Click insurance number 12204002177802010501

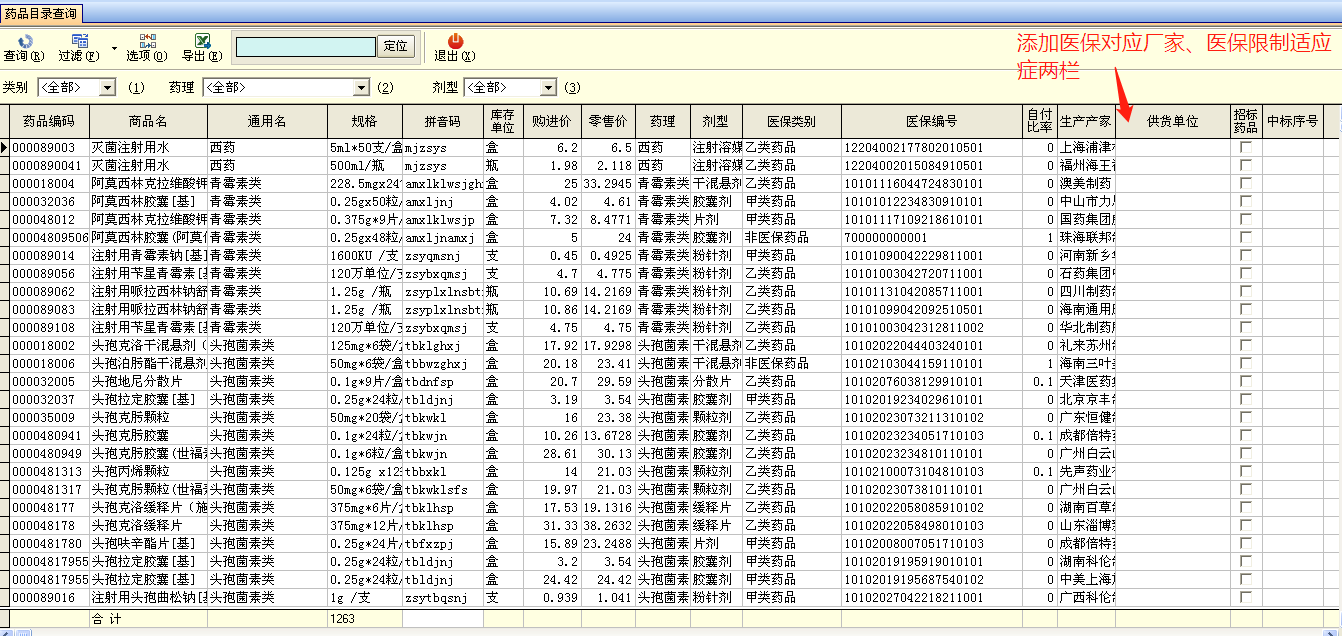click(x=932, y=147)
